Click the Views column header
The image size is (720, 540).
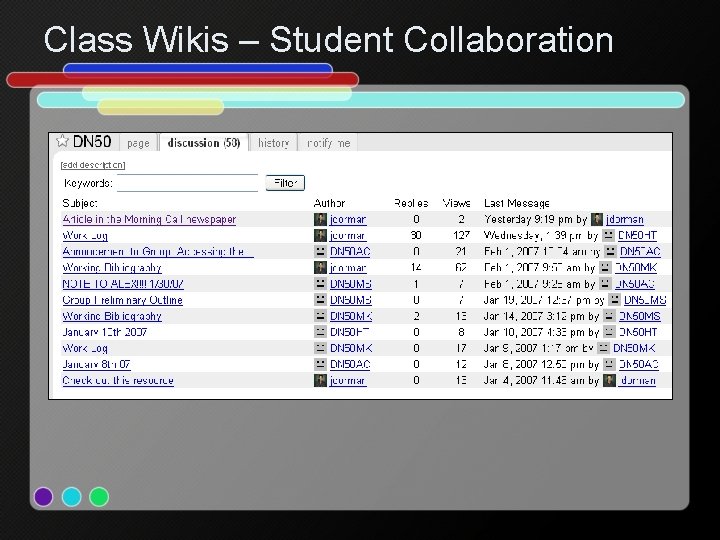(456, 203)
